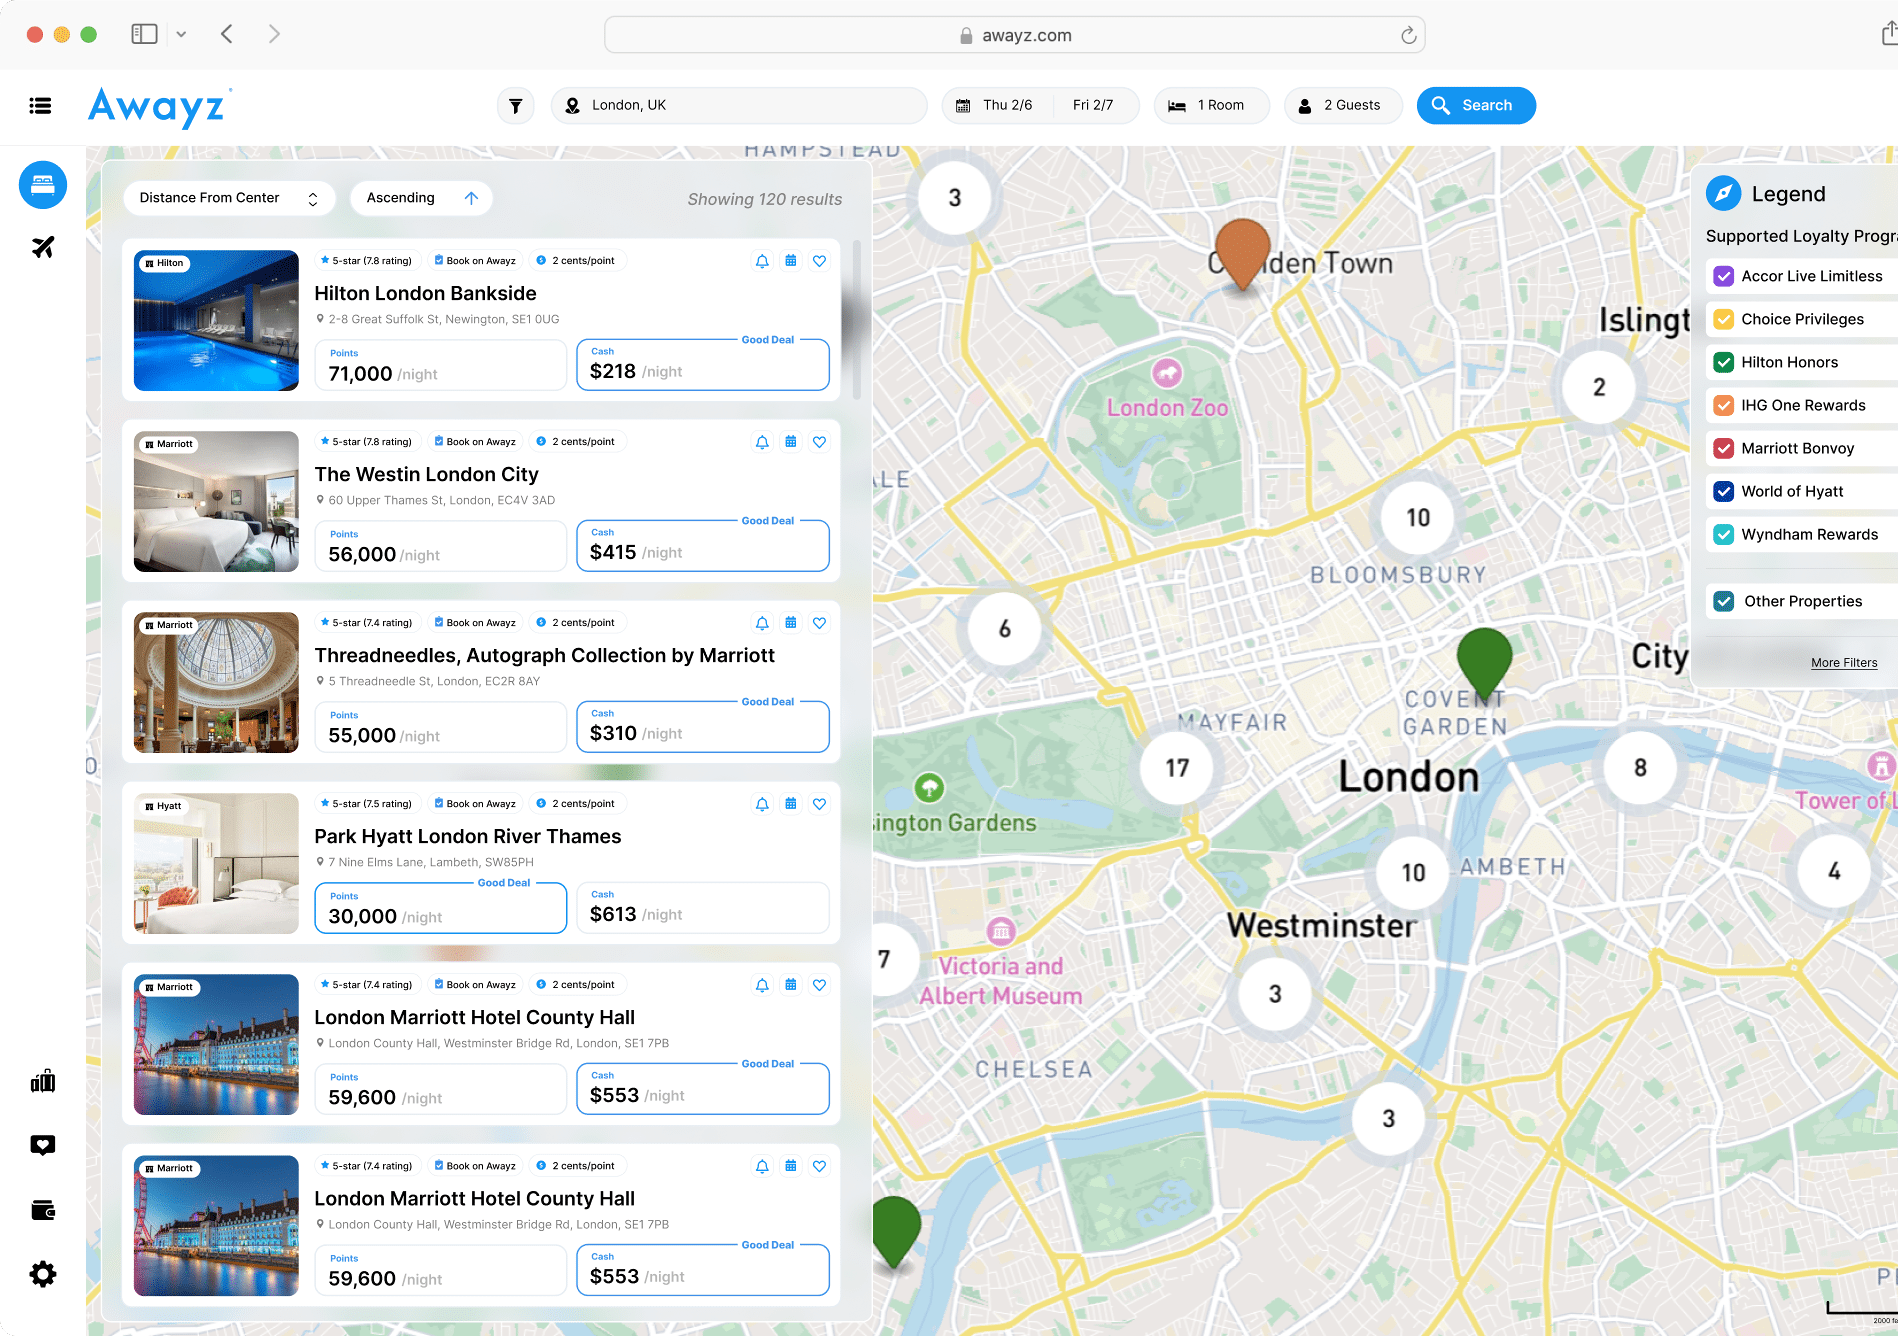Toggle Marriott Bonvoy checkbox in legend

pos(1724,448)
